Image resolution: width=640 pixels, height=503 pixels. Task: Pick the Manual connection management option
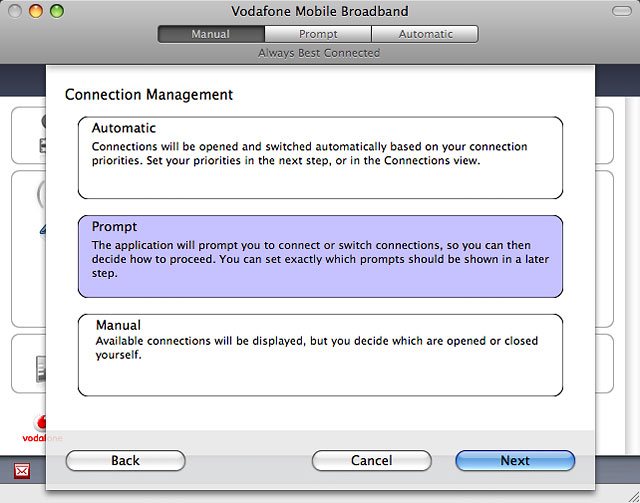(320, 354)
